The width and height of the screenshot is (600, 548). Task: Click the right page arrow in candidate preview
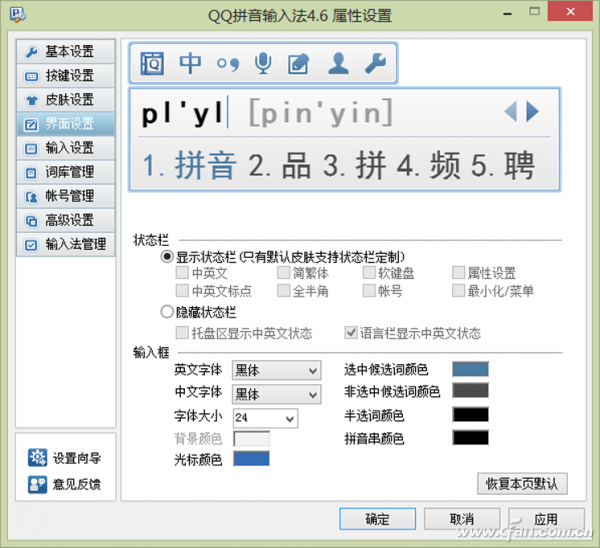click(533, 111)
